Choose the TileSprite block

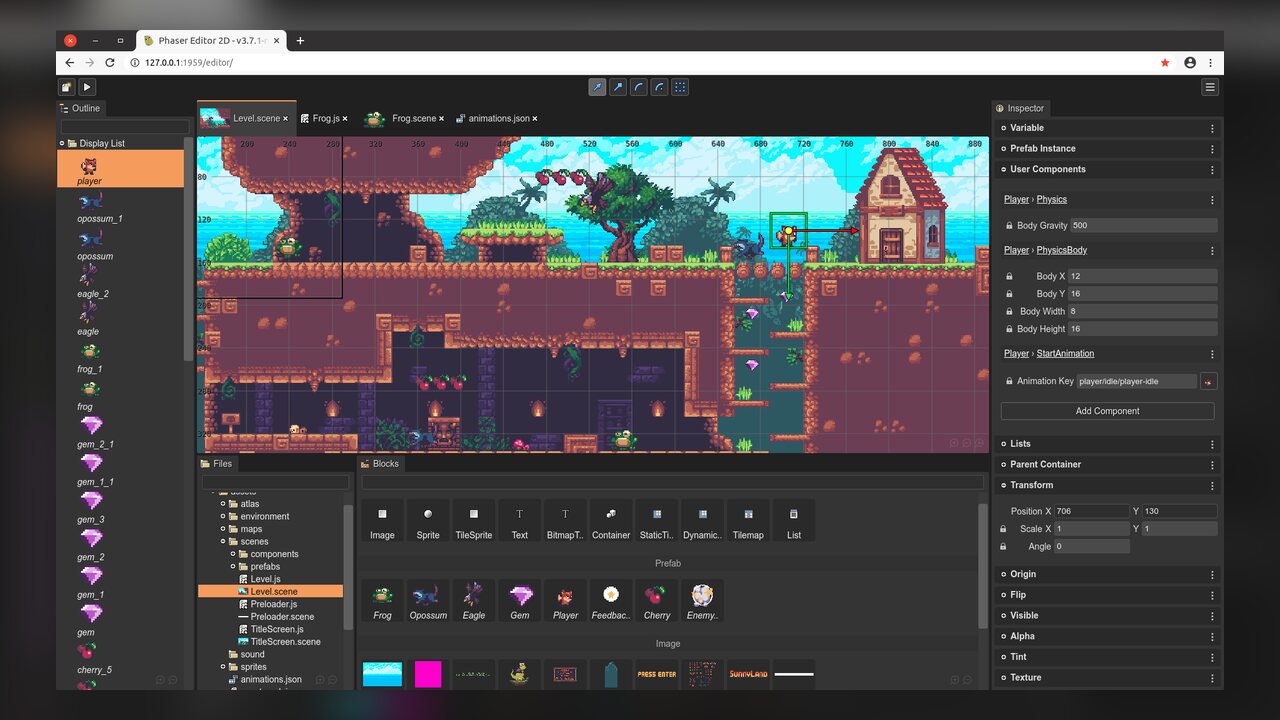pos(474,521)
